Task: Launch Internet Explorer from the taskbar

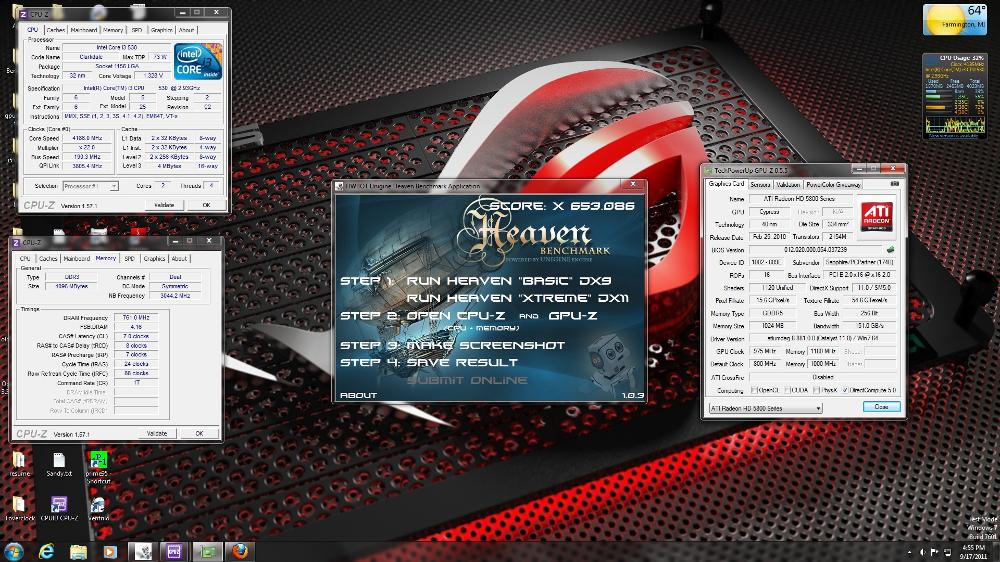Action: [46, 551]
